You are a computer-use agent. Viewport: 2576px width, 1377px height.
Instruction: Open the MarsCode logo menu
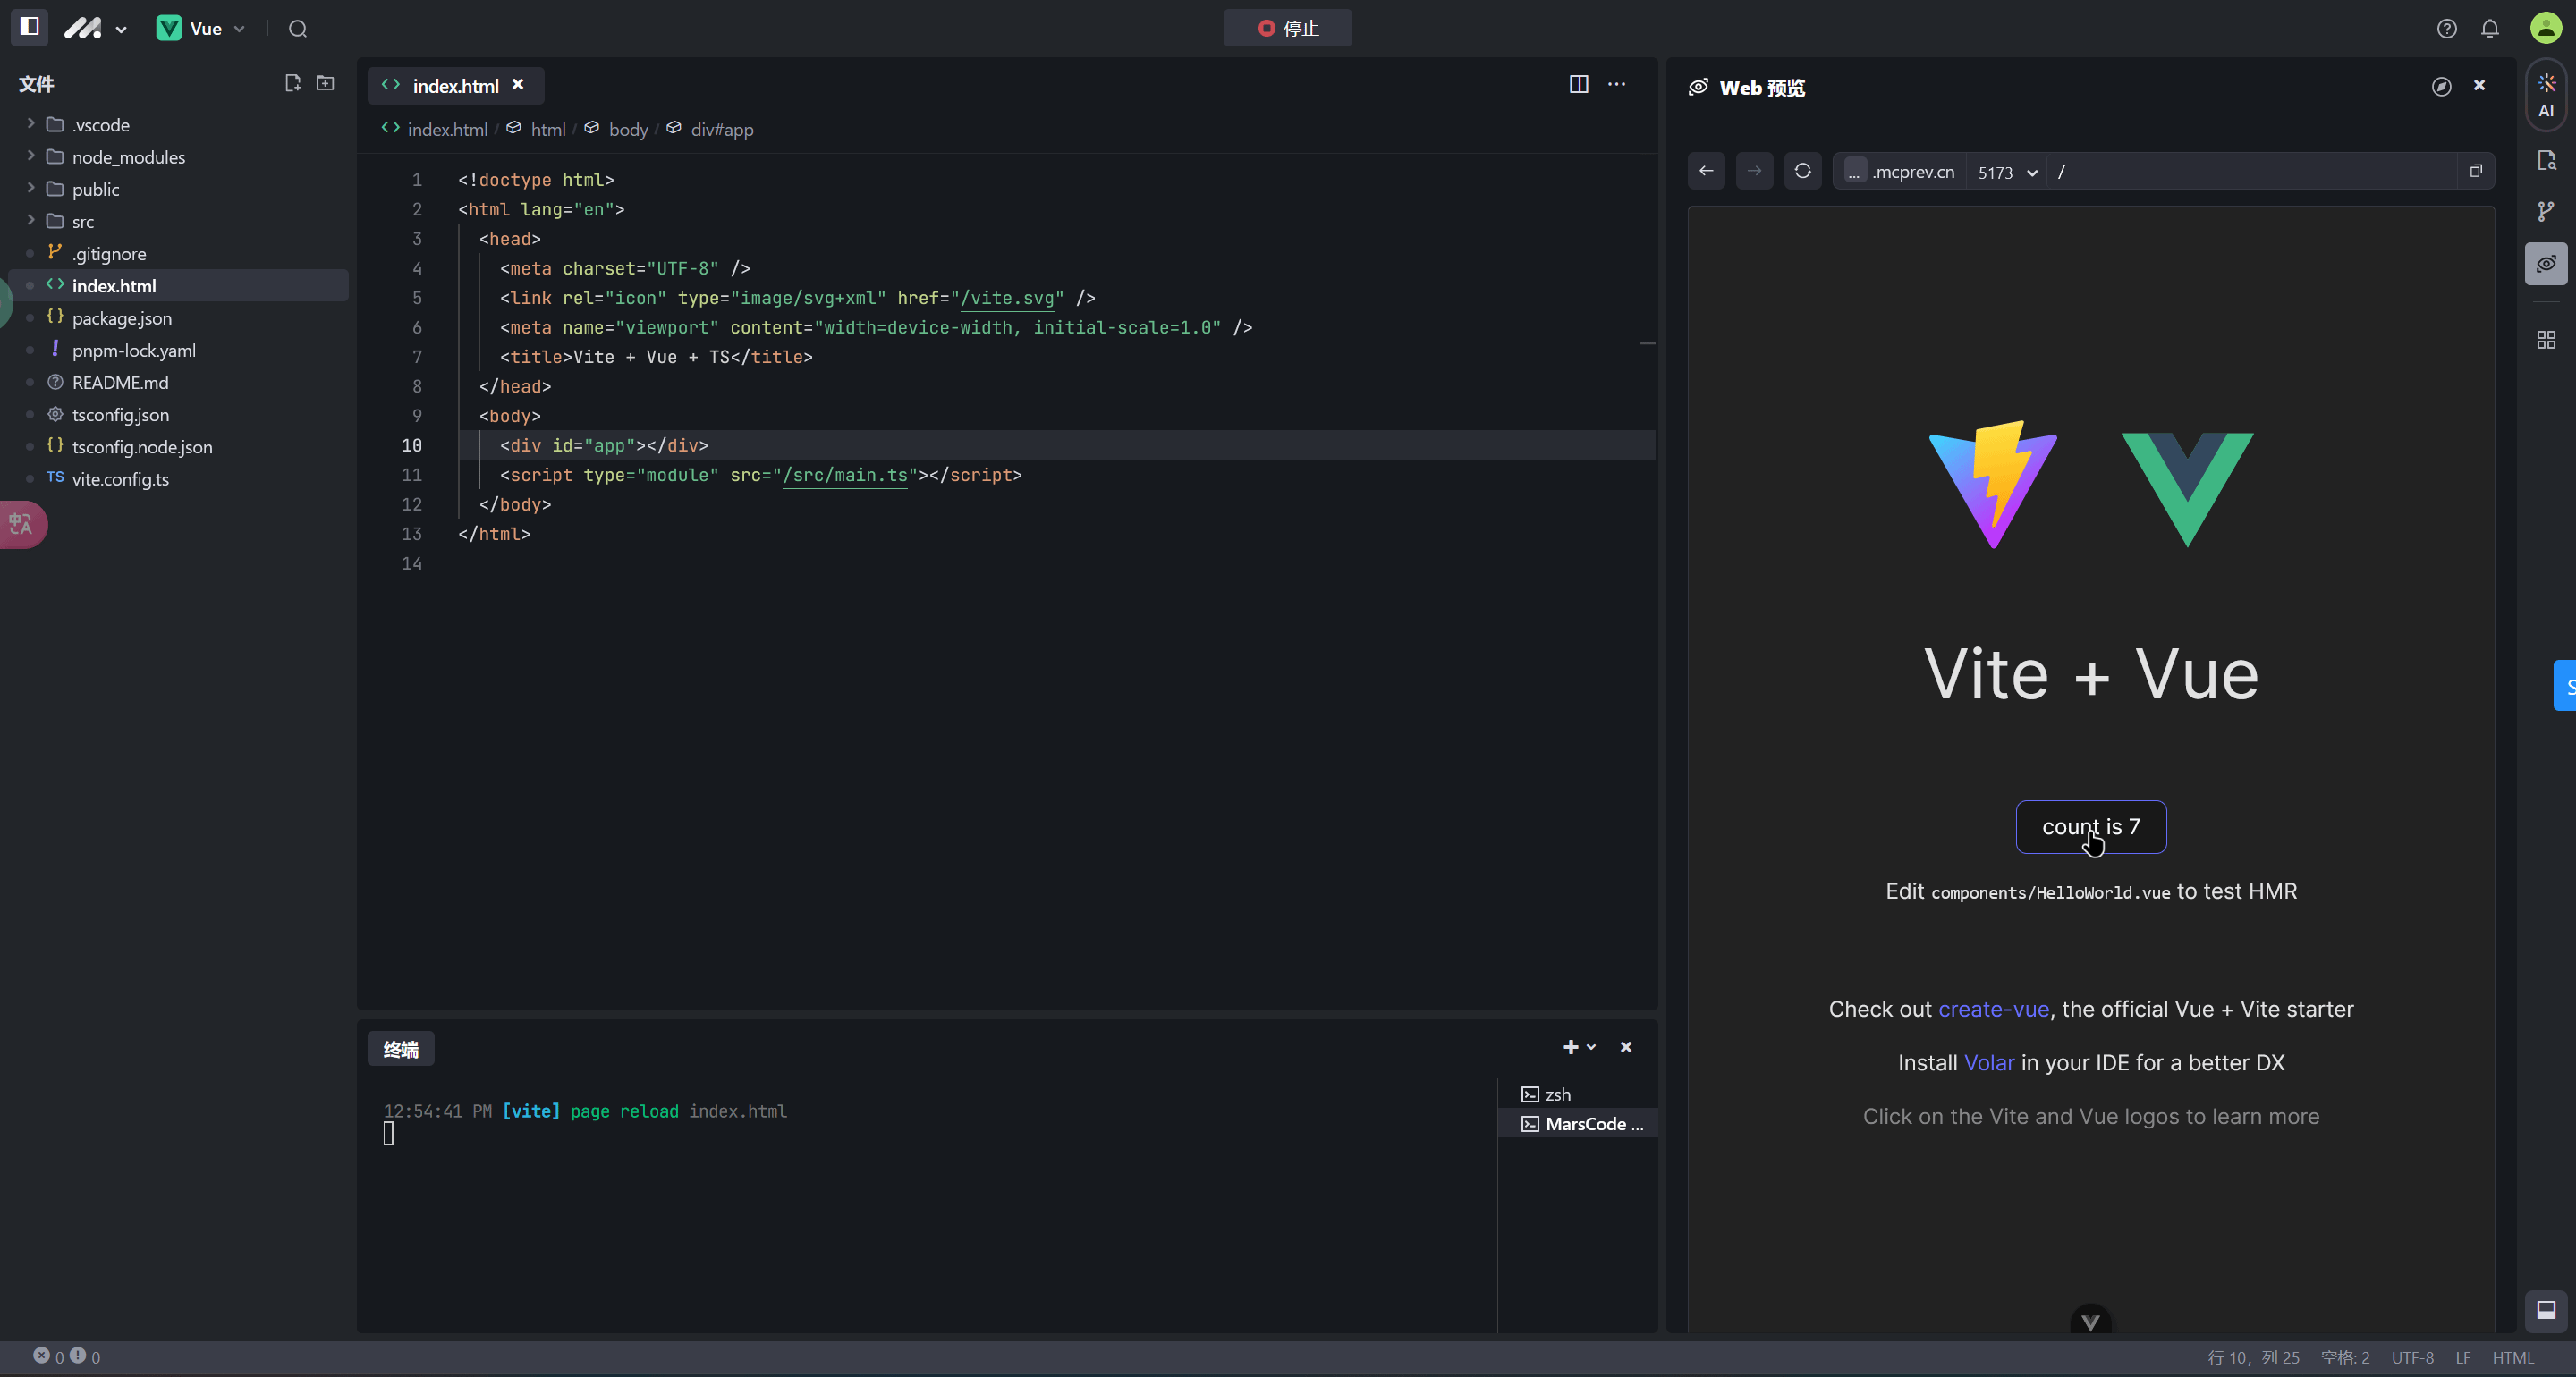(95, 28)
